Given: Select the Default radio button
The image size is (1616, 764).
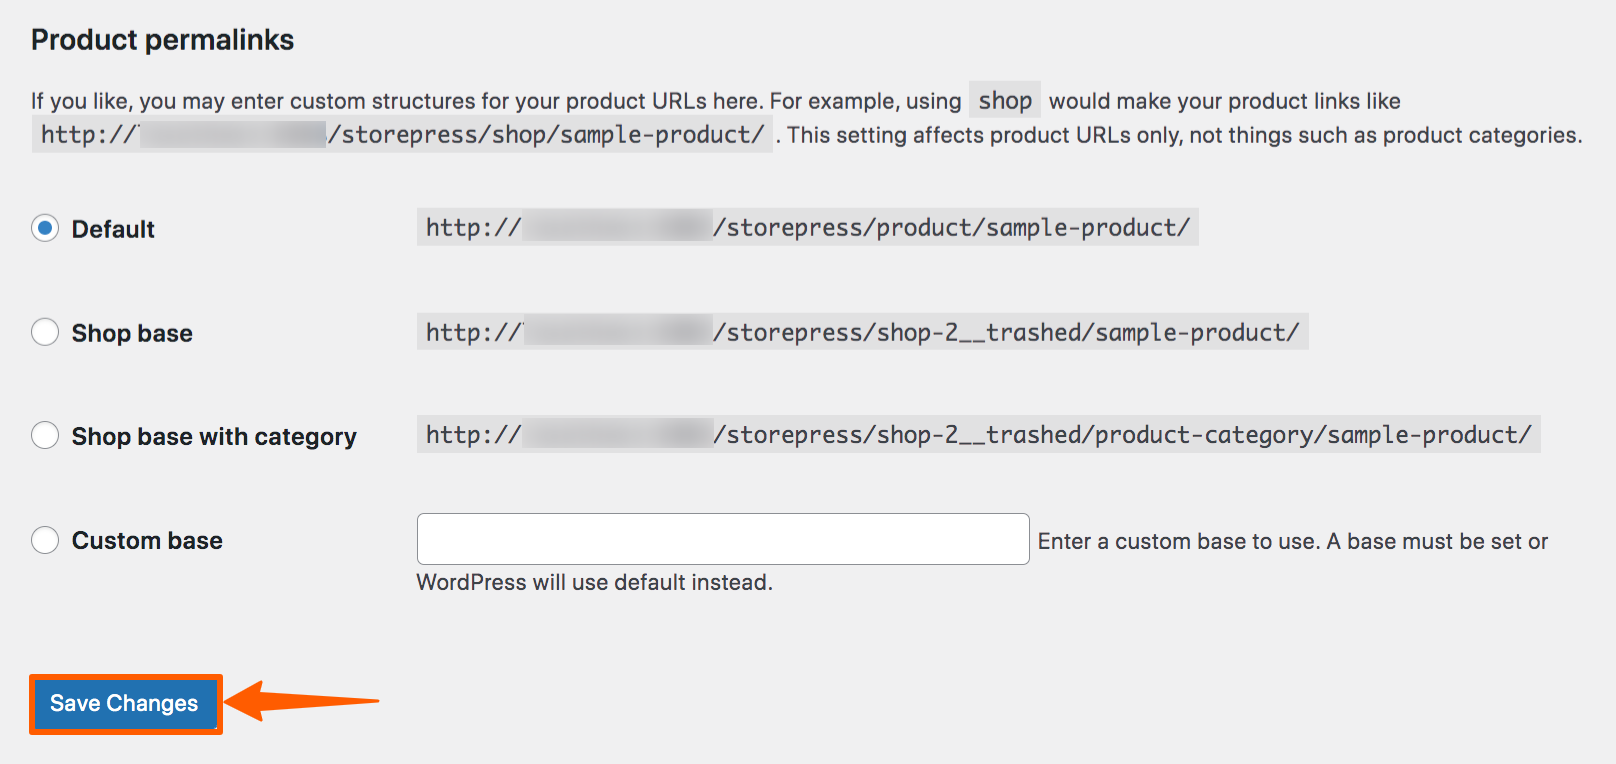Looking at the screenshot, I should click(x=45, y=229).
